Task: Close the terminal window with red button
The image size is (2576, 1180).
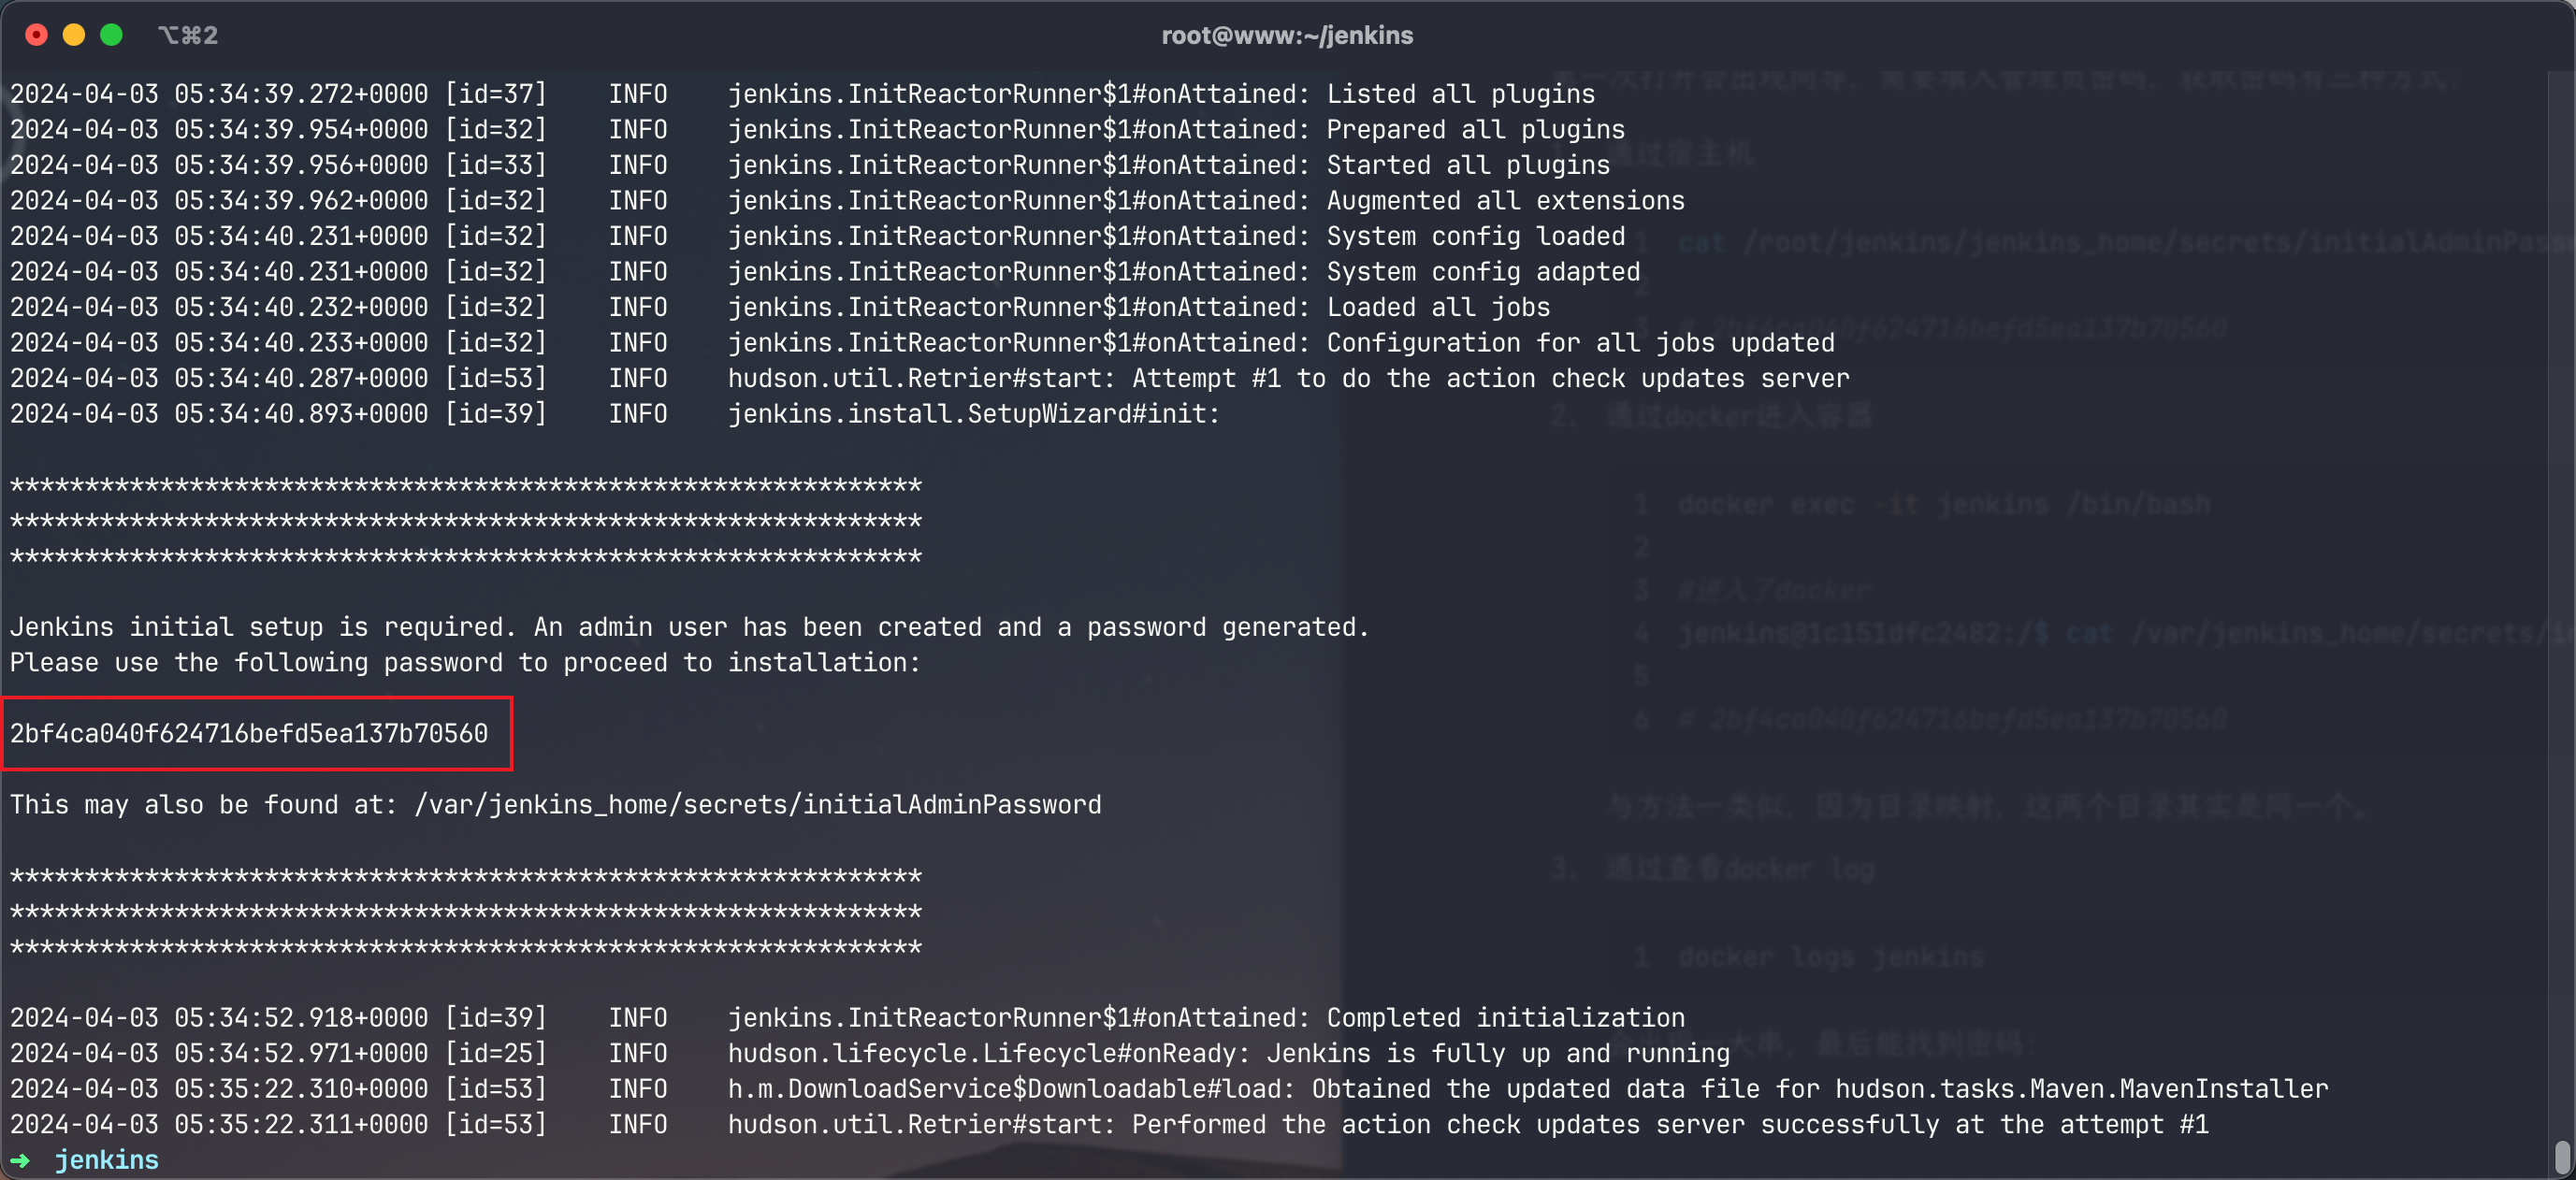Action: (x=36, y=35)
